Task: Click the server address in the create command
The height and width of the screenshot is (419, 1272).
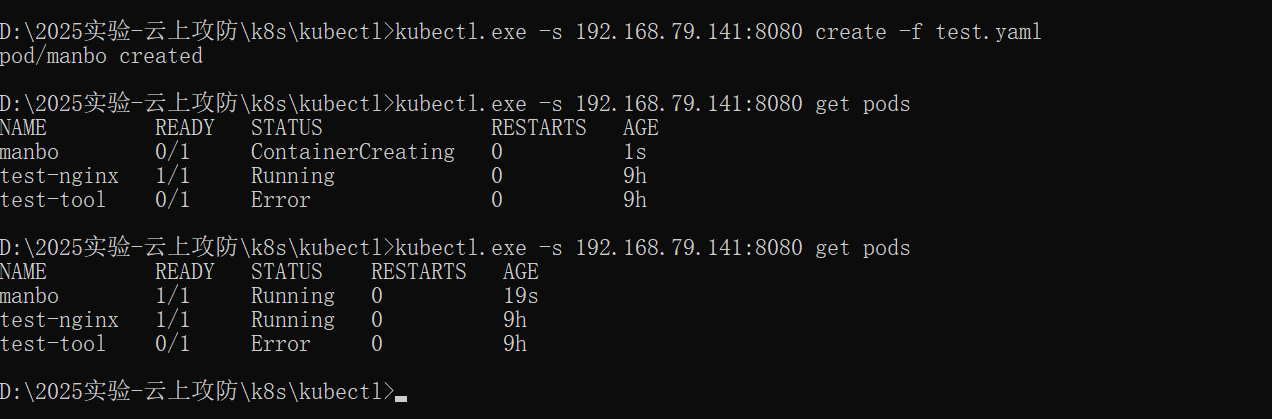Action: point(688,32)
